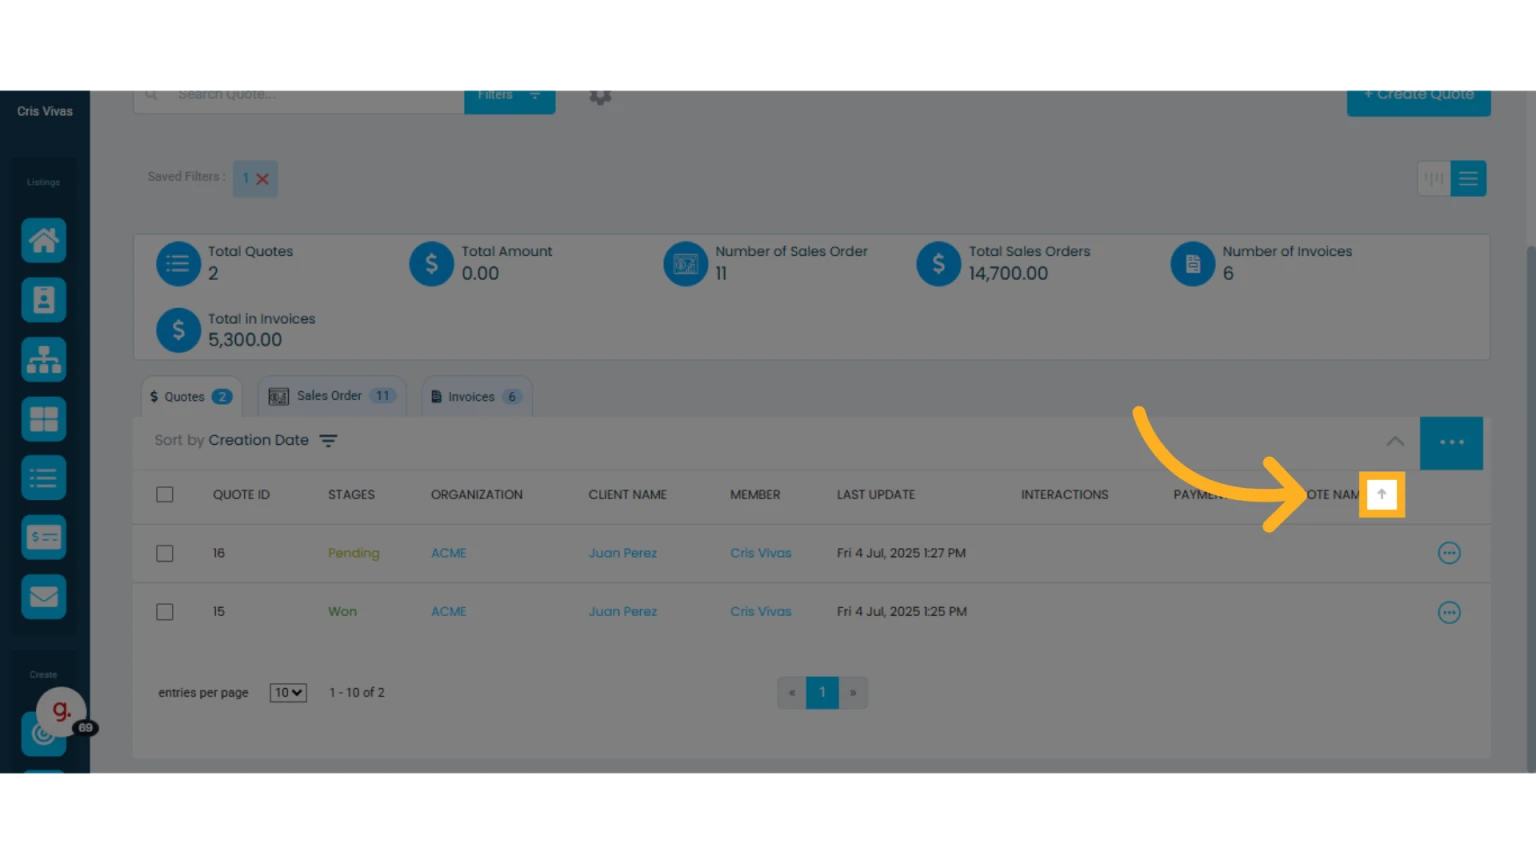
Task: Click date Fri 4 Jul, 2025 1:27 PM
Action: point(901,553)
